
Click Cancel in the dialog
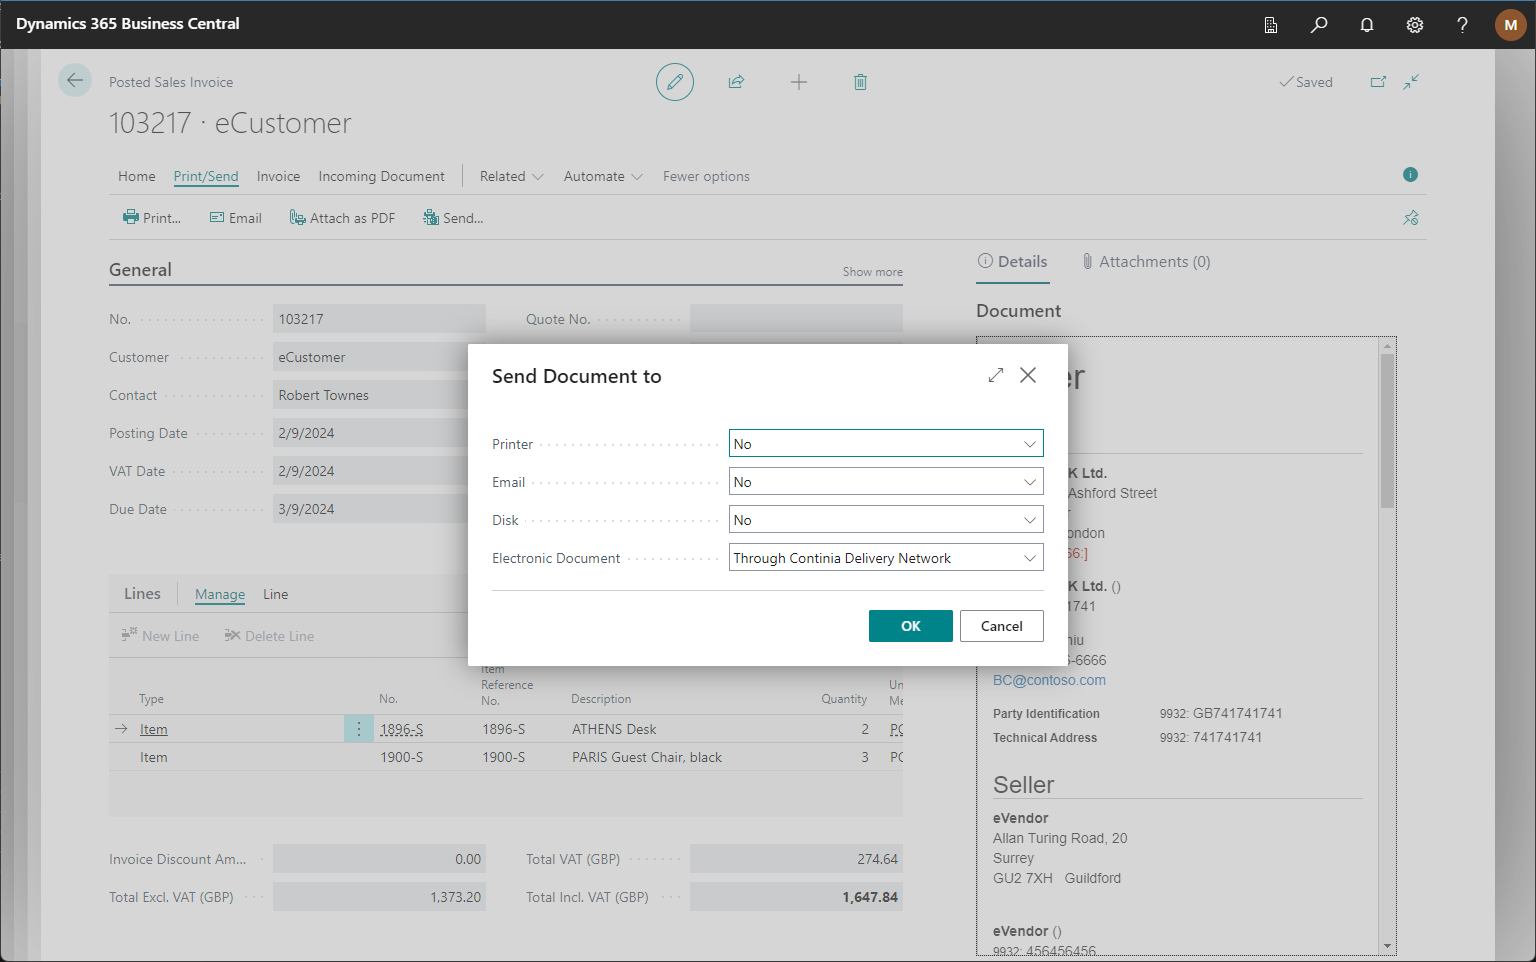coord(1001,626)
